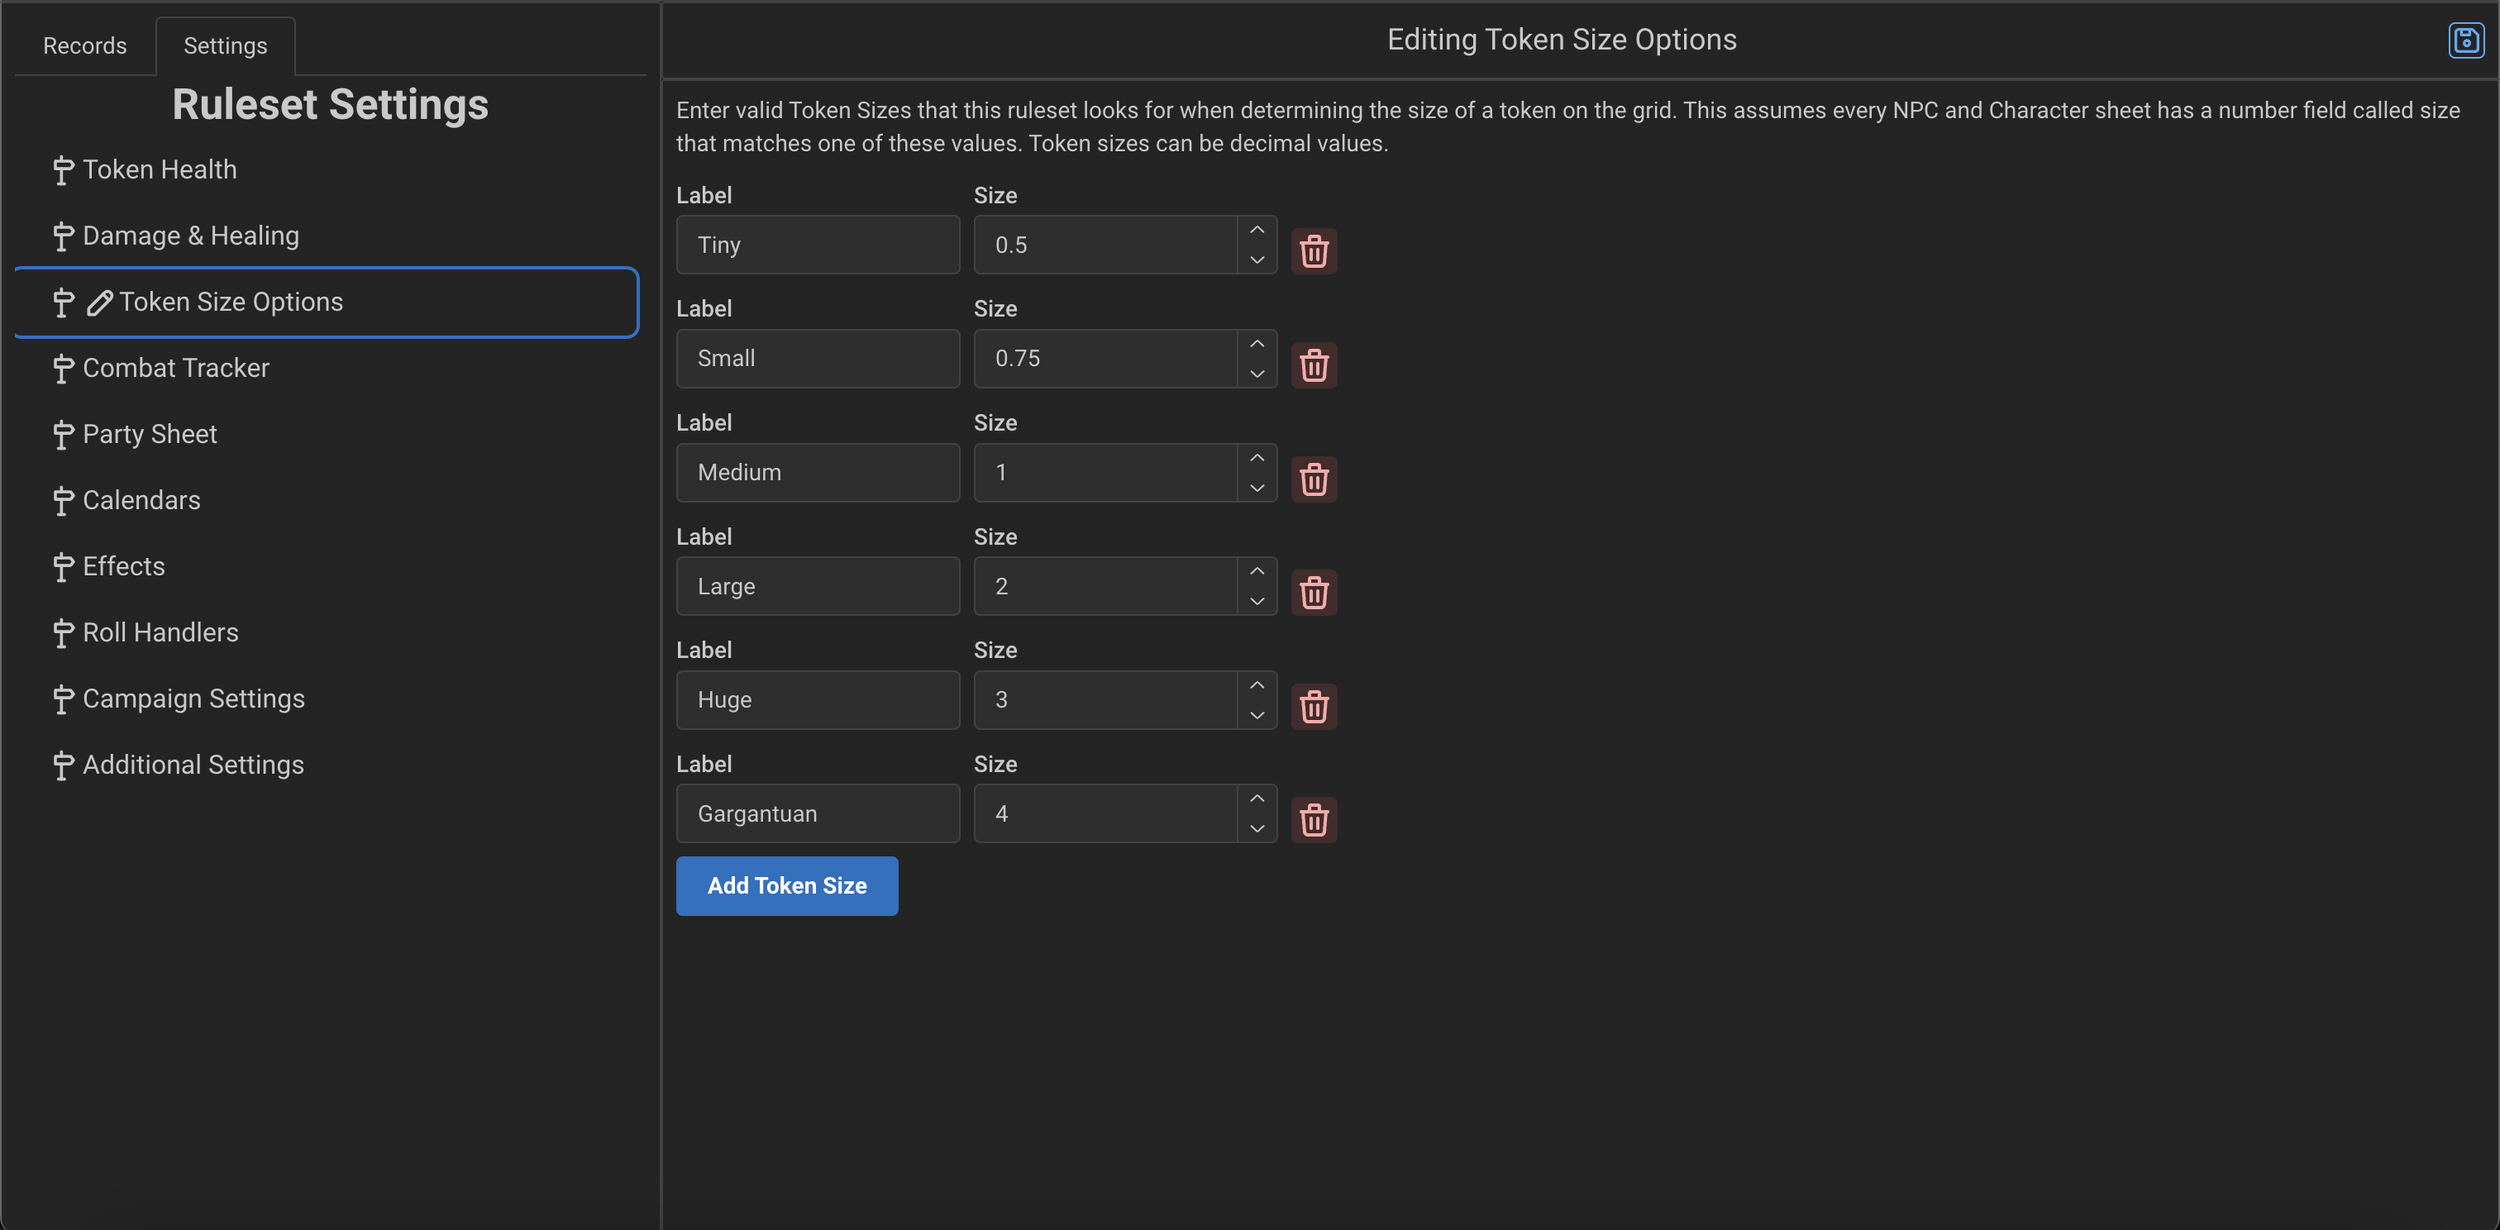Delete the Large token size row
The image size is (2500, 1230).
(1313, 592)
